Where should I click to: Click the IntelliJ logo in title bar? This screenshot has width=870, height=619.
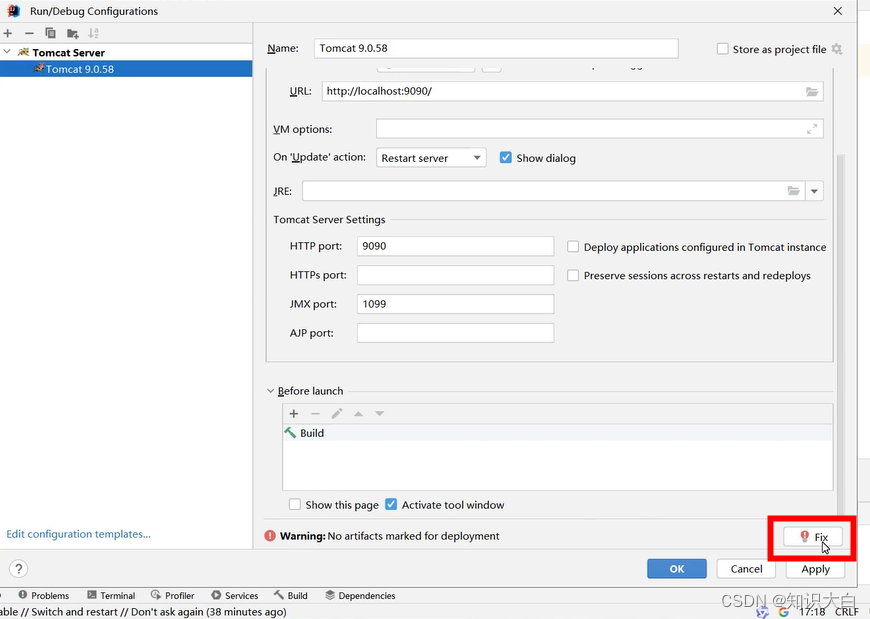(14, 11)
